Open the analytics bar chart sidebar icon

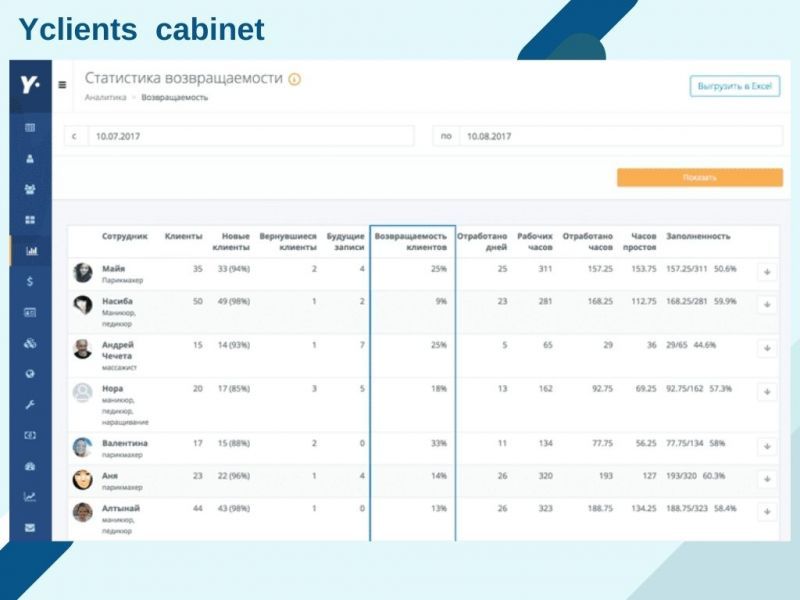tap(30, 251)
